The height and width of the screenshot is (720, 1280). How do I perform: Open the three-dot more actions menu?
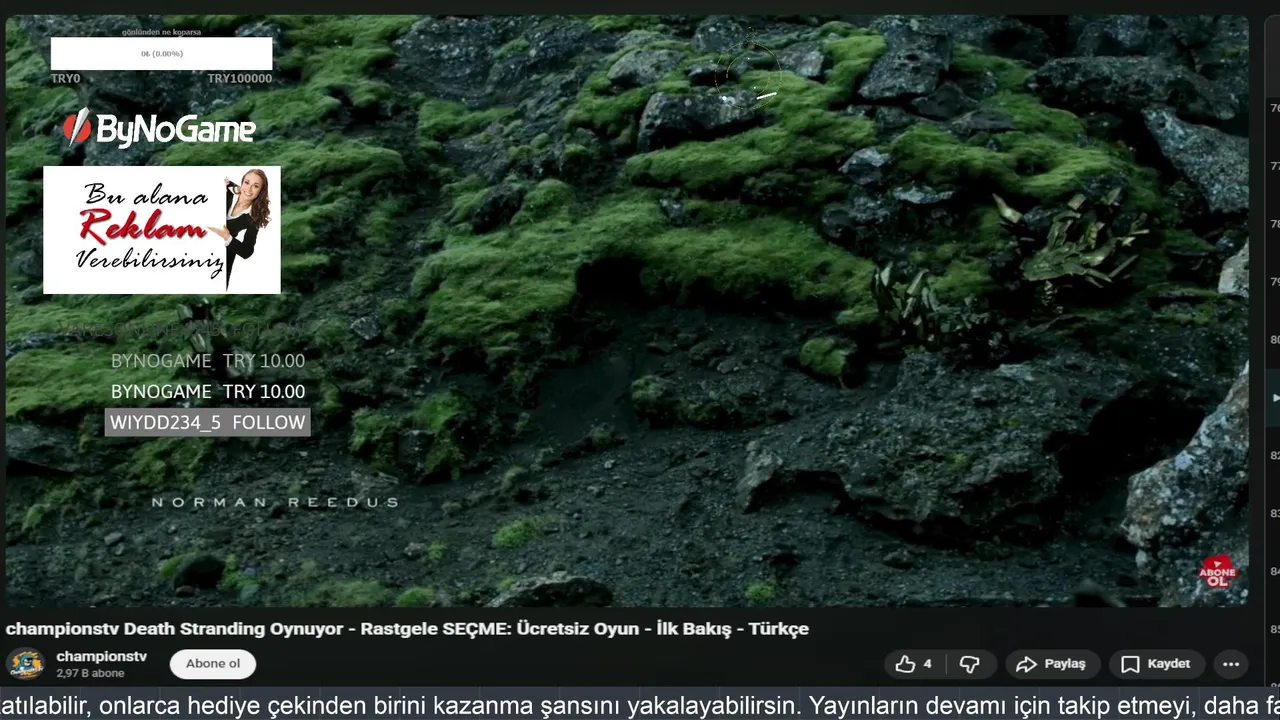click(x=1231, y=664)
